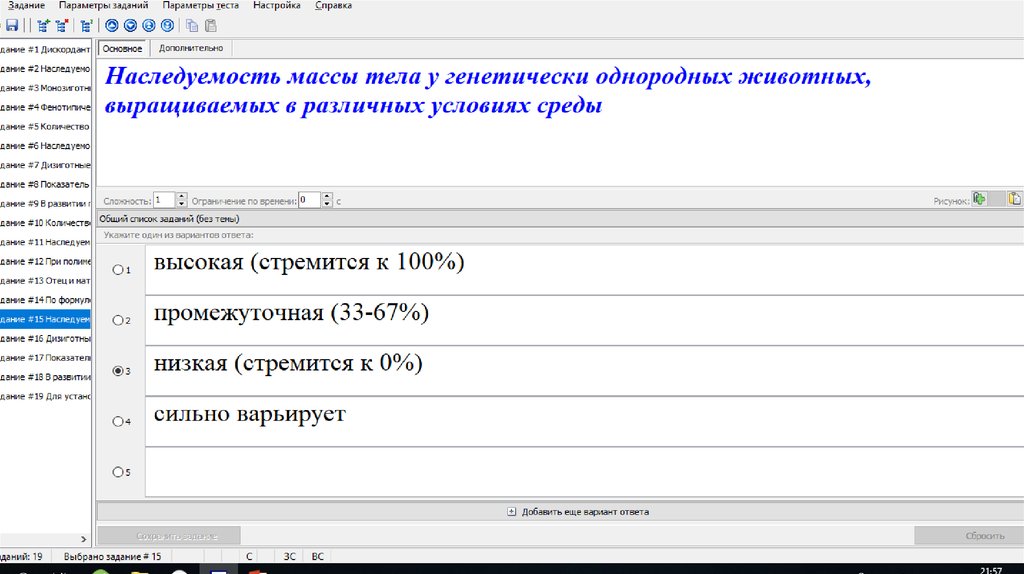1024x574 pixels.
Task: Open the 'Настройка' menu
Action: click(x=277, y=6)
